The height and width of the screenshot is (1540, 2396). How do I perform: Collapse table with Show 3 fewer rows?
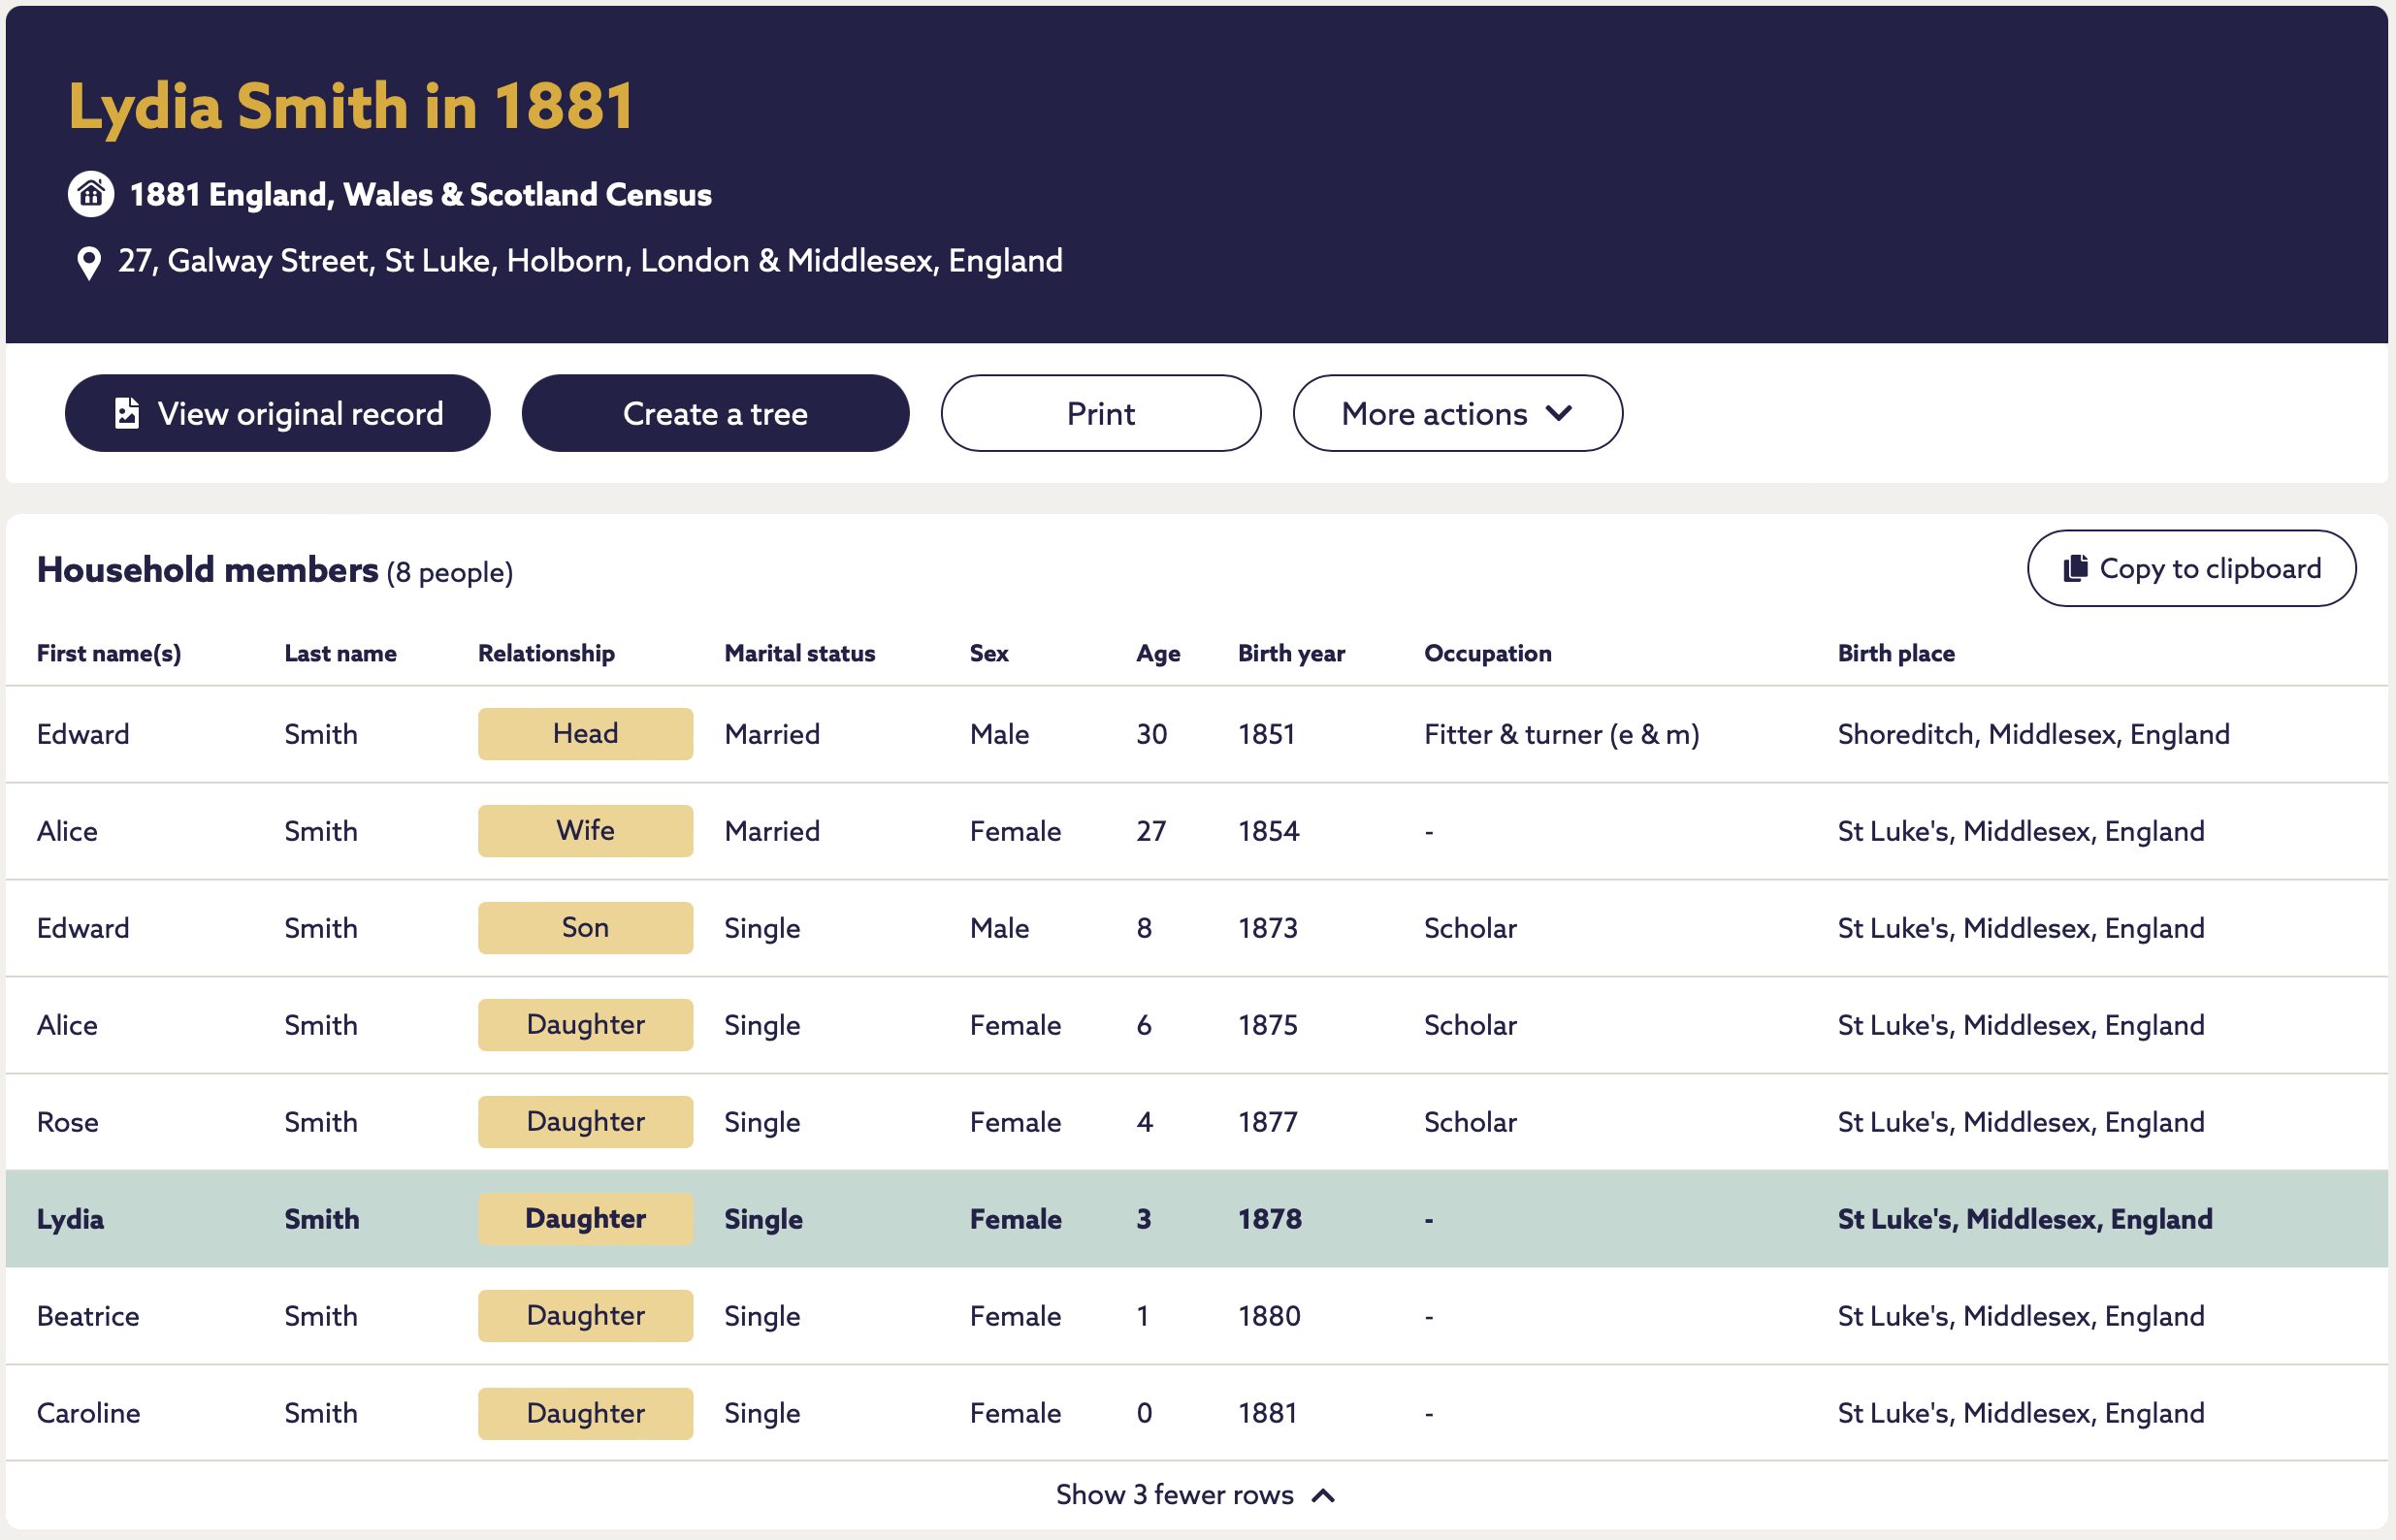coord(1196,1495)
